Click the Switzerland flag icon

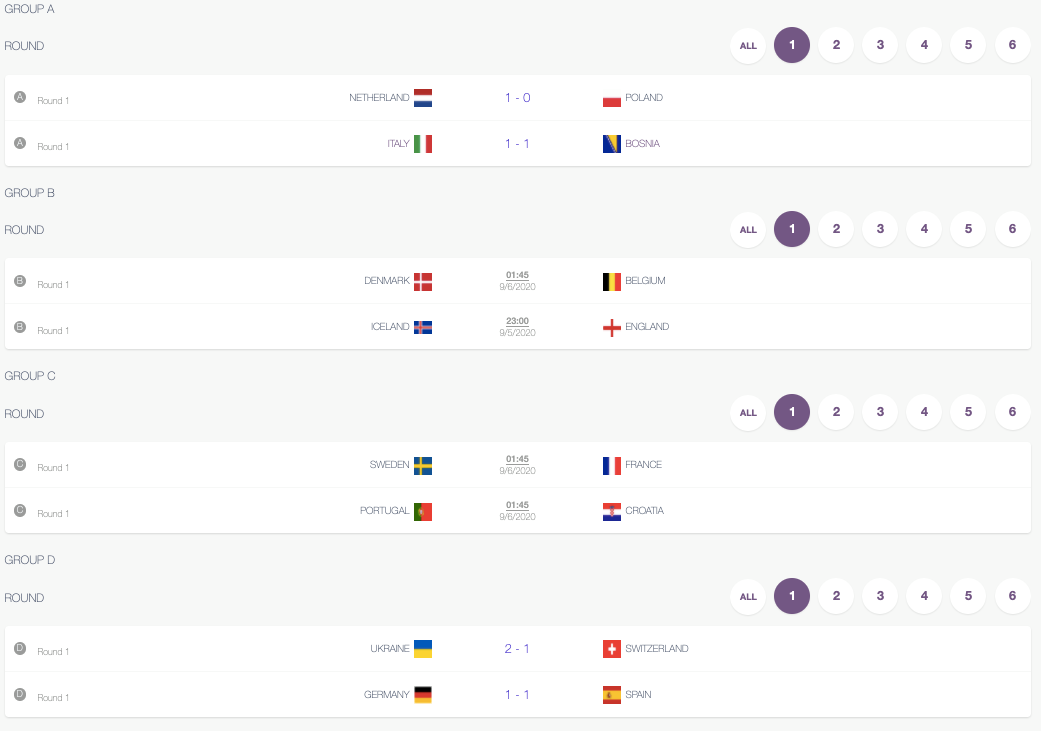pyautogui.click(x=611, y=649)
